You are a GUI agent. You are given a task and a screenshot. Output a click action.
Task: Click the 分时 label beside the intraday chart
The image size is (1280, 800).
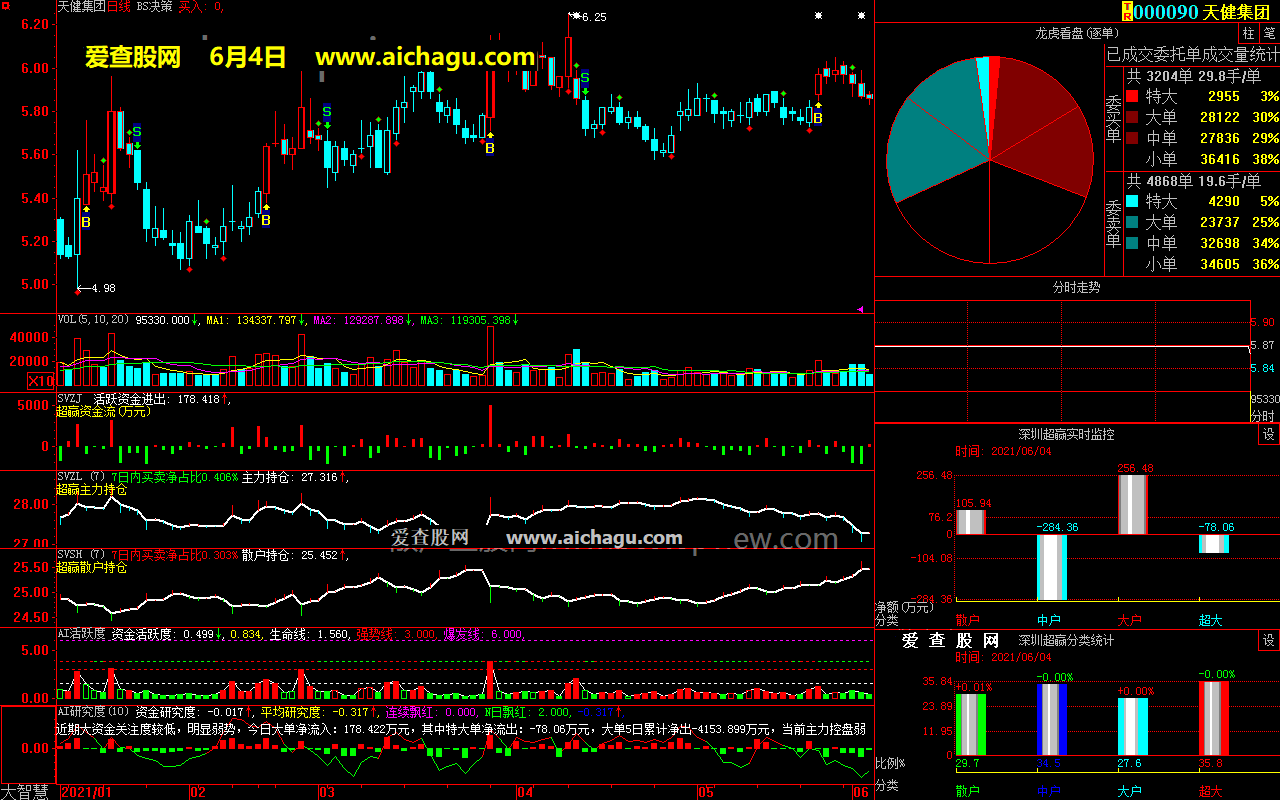click(1263, 416)
